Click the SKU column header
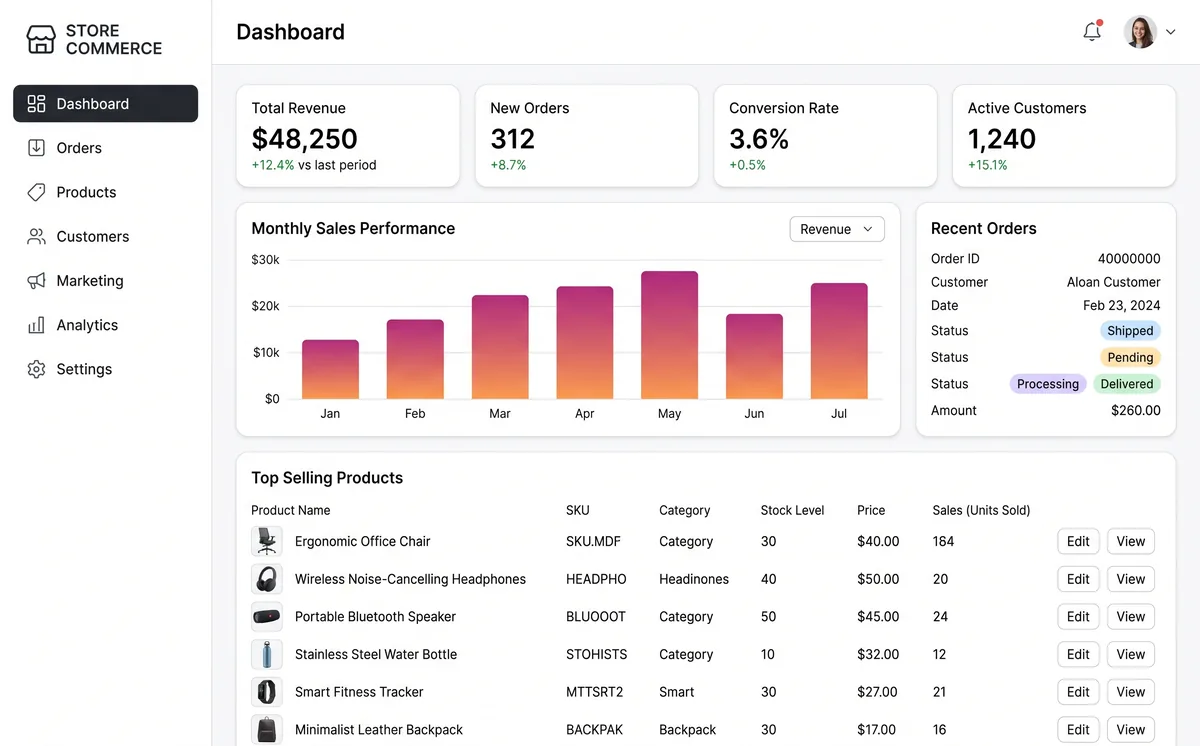 click(x=578, y=510)
